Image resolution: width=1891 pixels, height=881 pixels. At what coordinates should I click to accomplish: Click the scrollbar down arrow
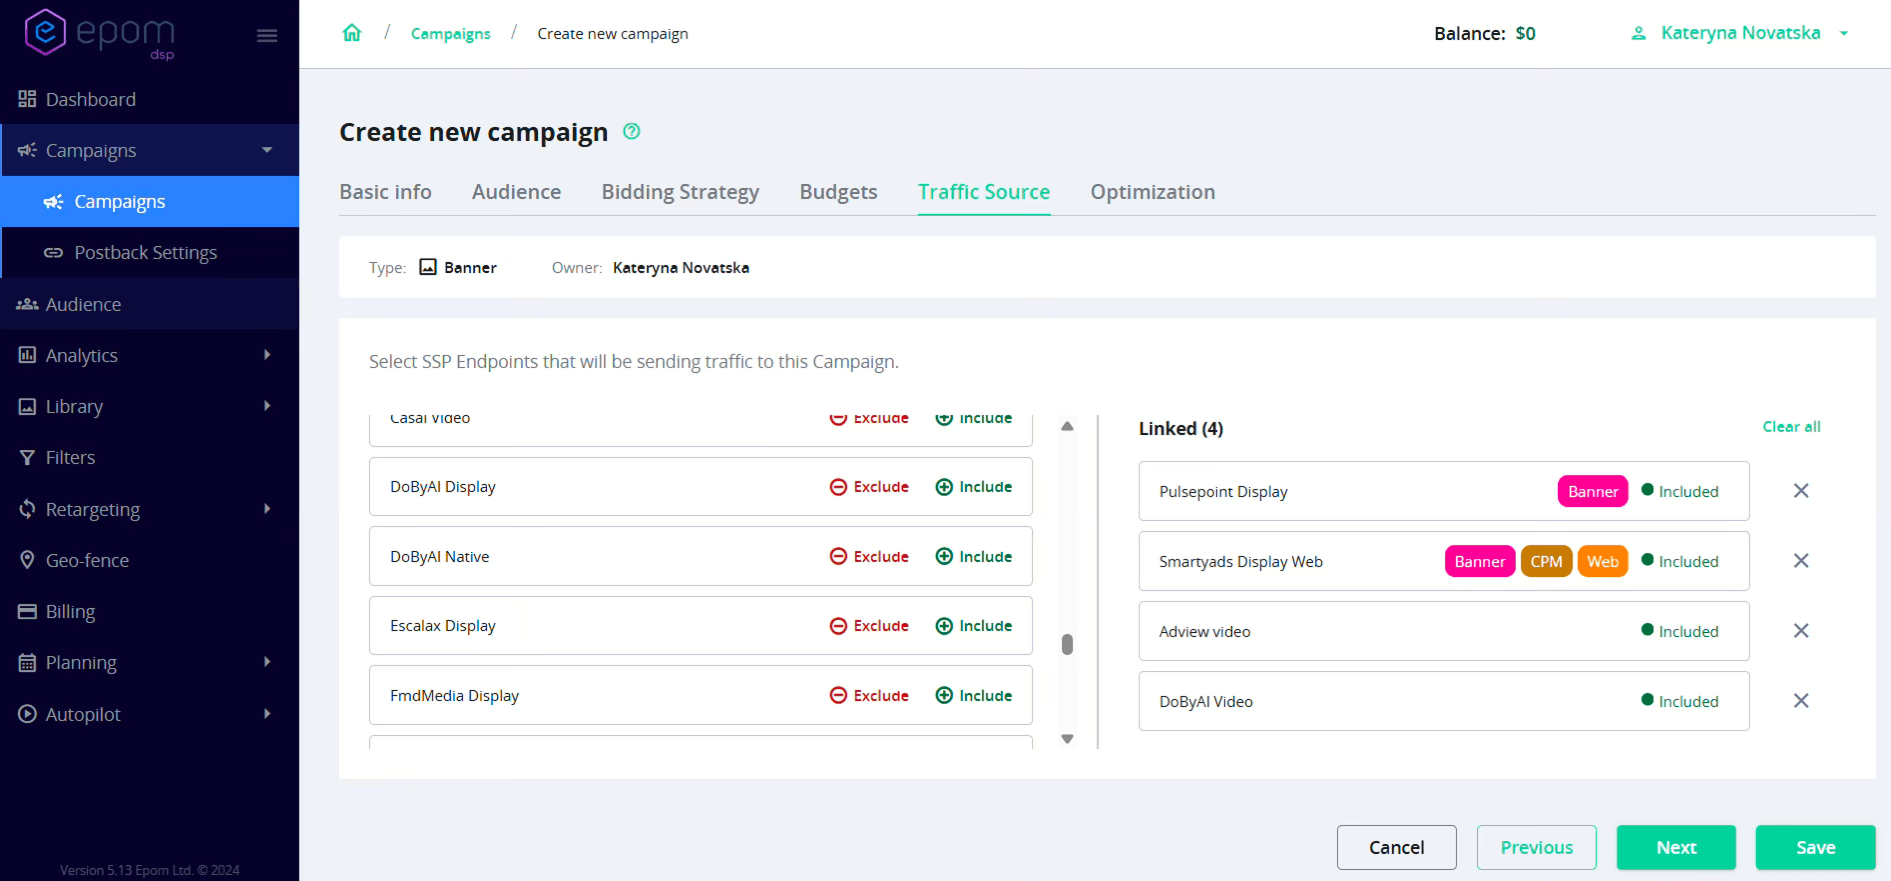[1067, 739]
